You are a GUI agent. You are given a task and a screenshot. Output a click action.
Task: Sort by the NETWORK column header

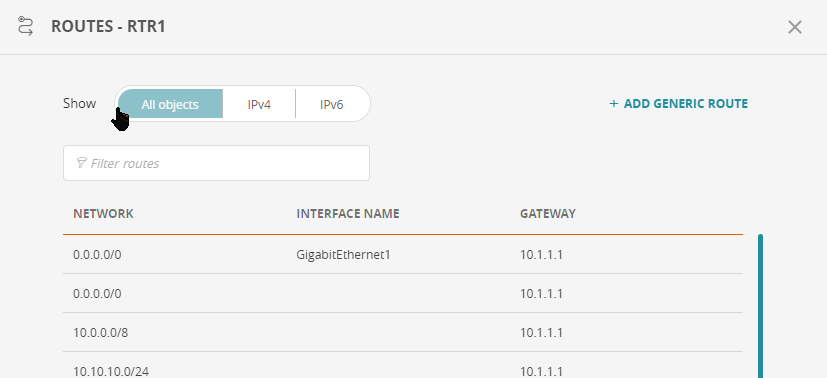tap(103, 214)
